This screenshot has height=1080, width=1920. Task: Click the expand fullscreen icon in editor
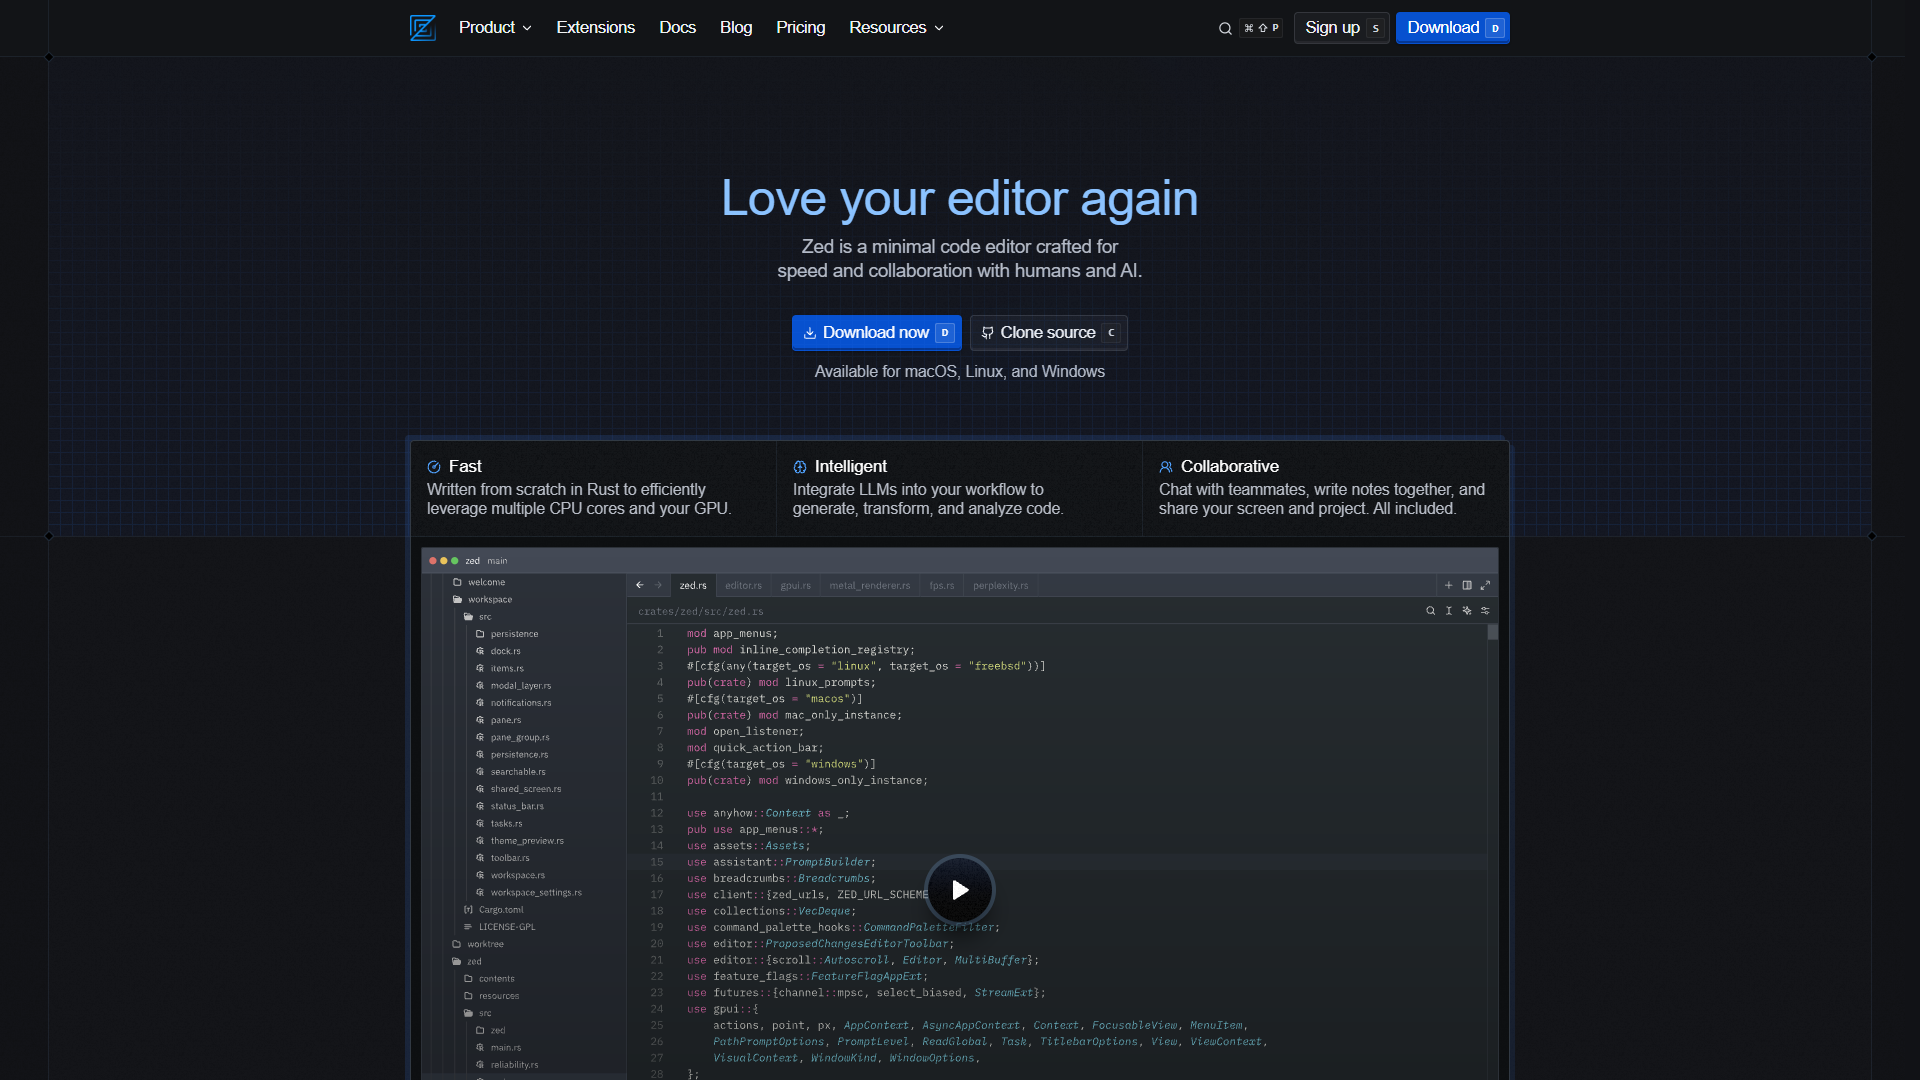[x=1485, y=585]
